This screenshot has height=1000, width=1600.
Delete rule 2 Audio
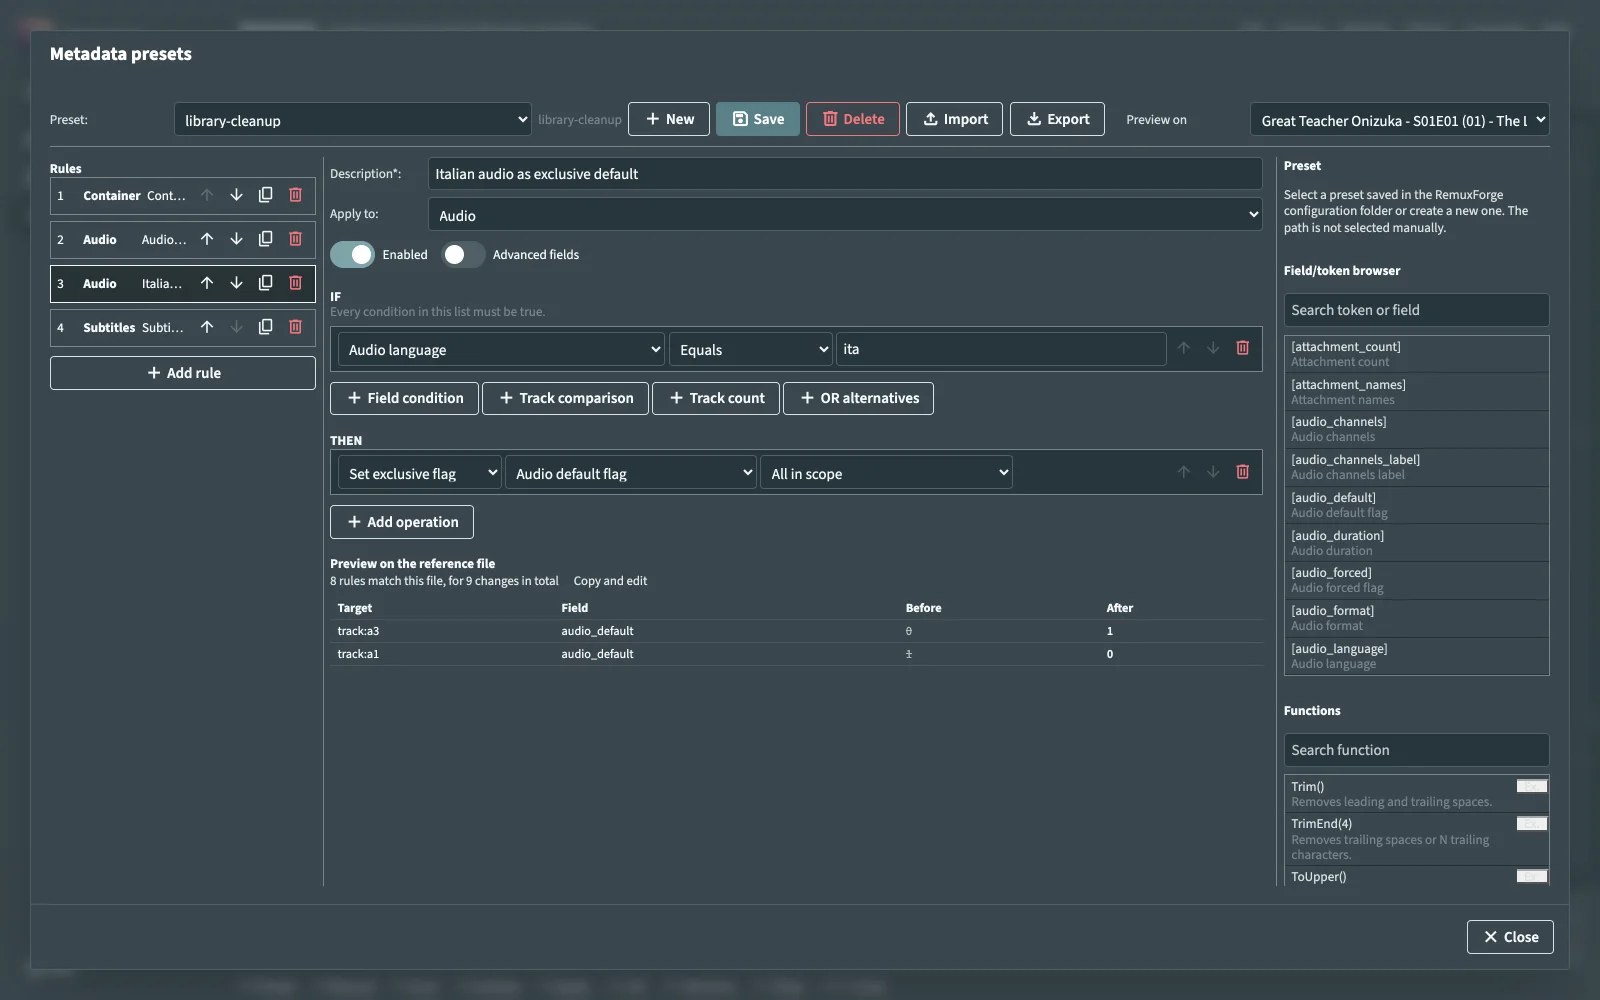coord(295,239)
